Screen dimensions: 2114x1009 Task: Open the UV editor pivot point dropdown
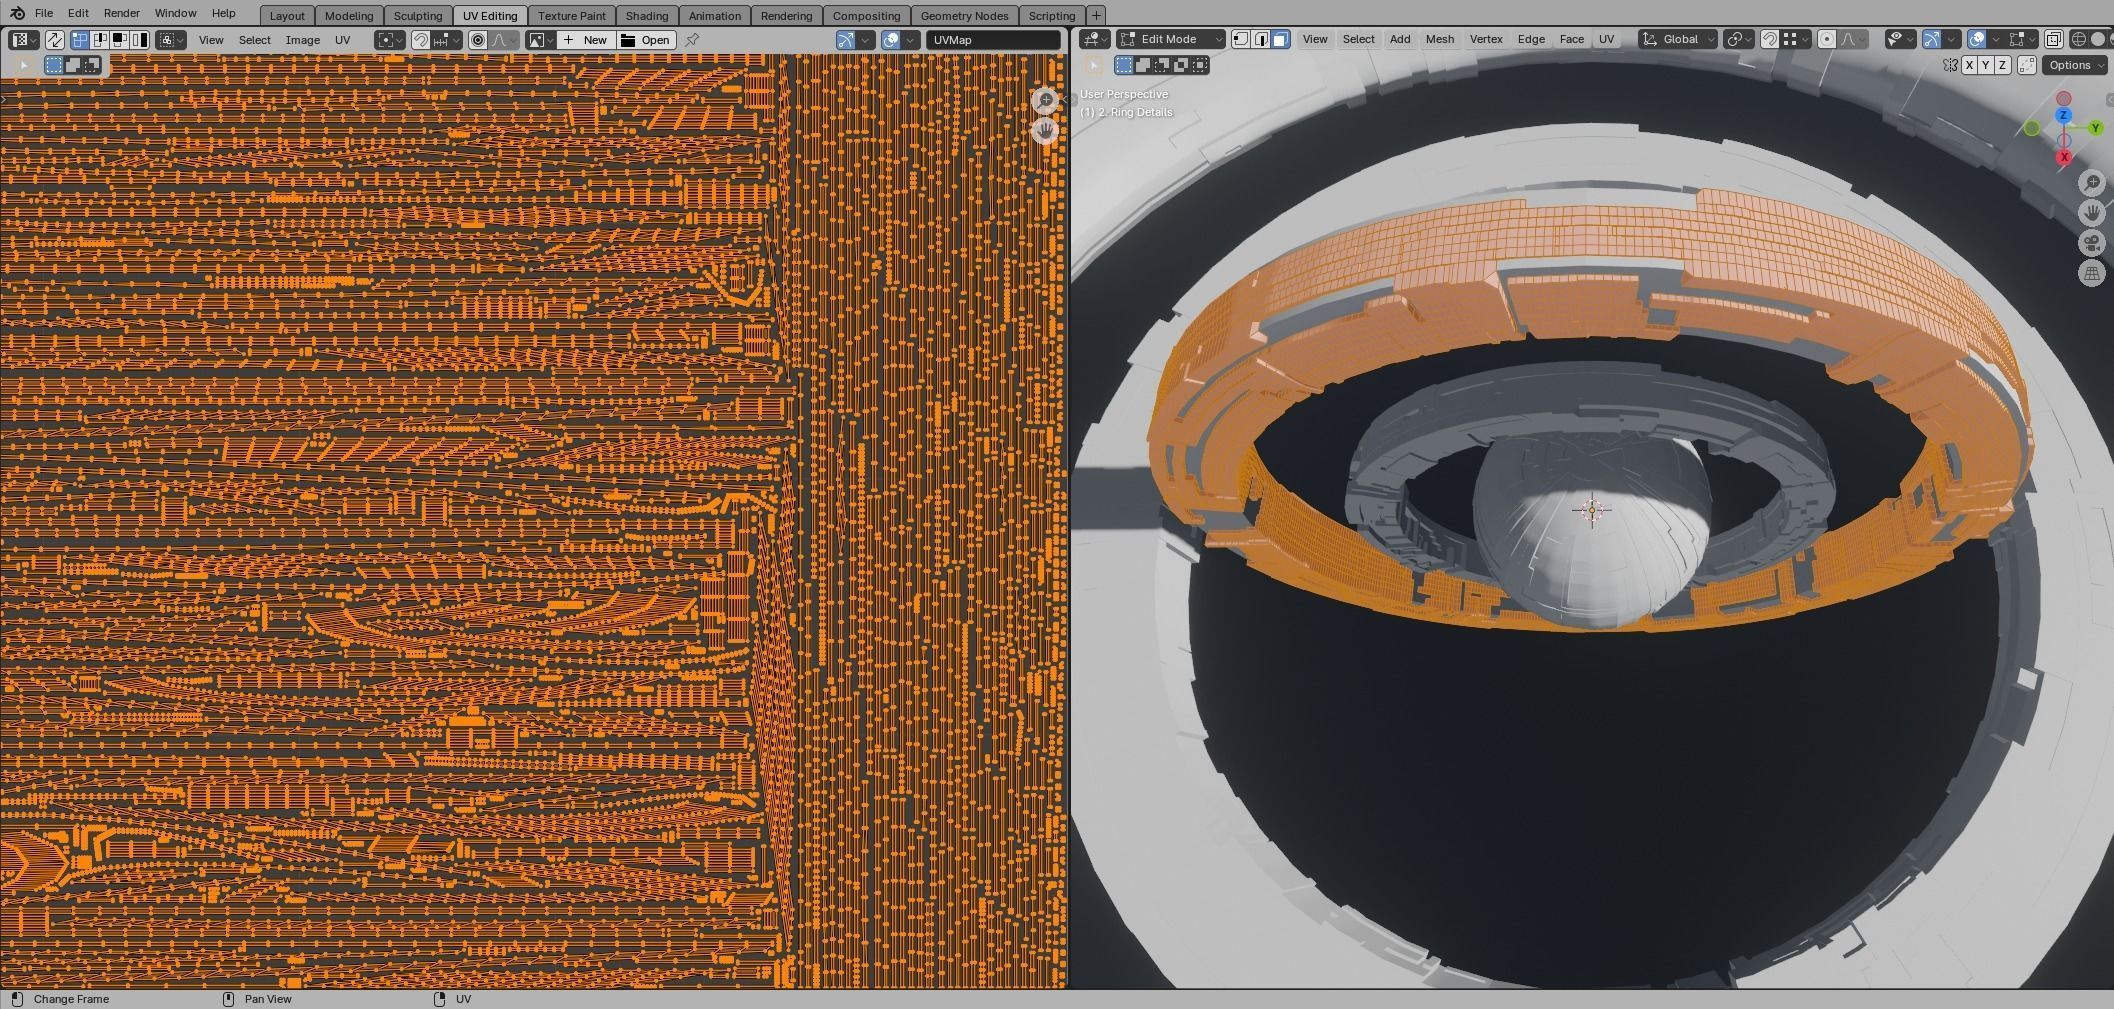[x=390, y=40]
